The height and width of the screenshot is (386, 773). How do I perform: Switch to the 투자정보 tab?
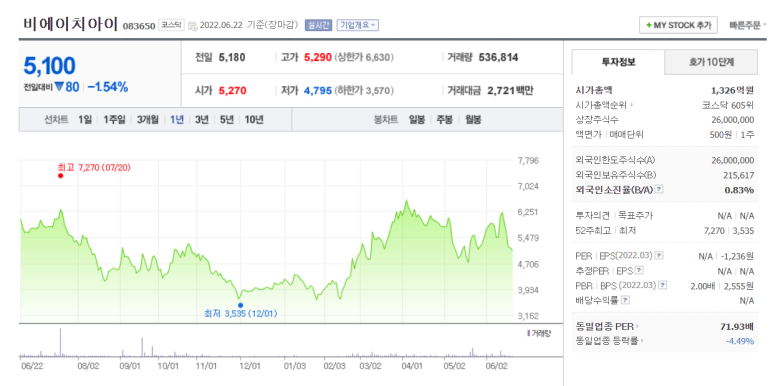pos(618,63)
